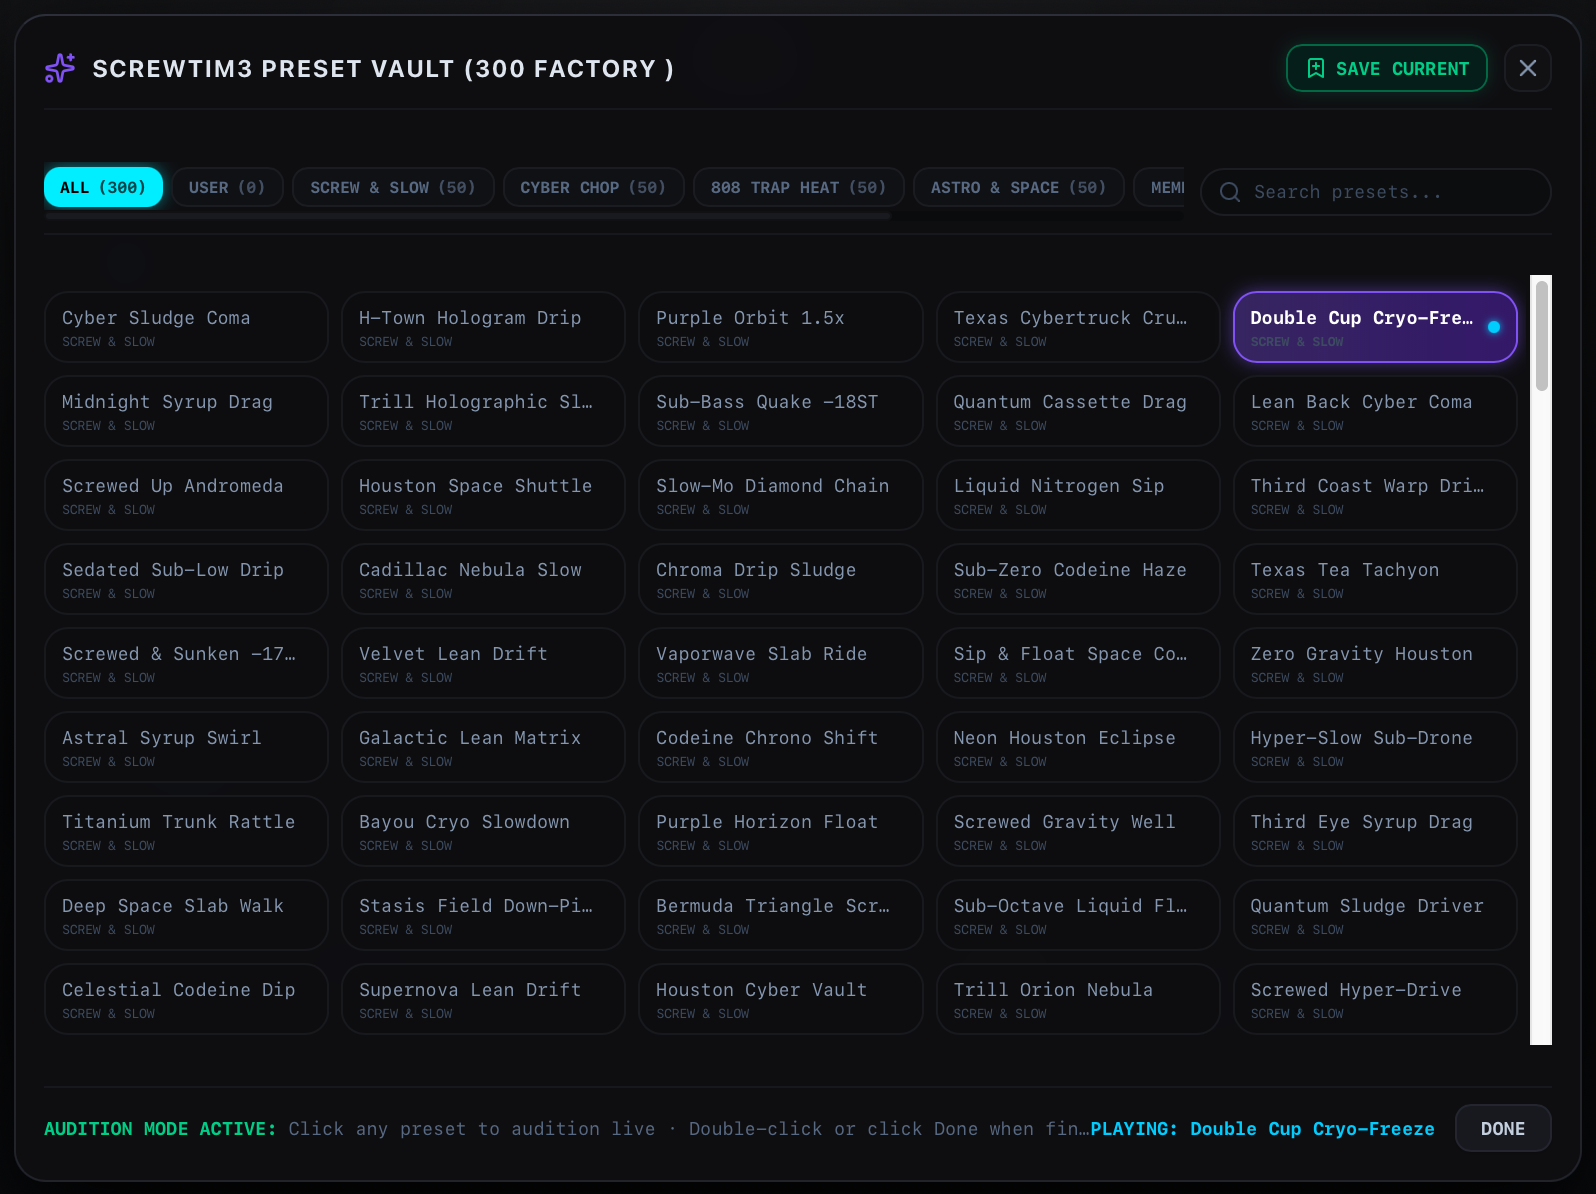1596x1194 pixels.
Task: Close the preset vault dialog
Action: [x=1528, y=68]
